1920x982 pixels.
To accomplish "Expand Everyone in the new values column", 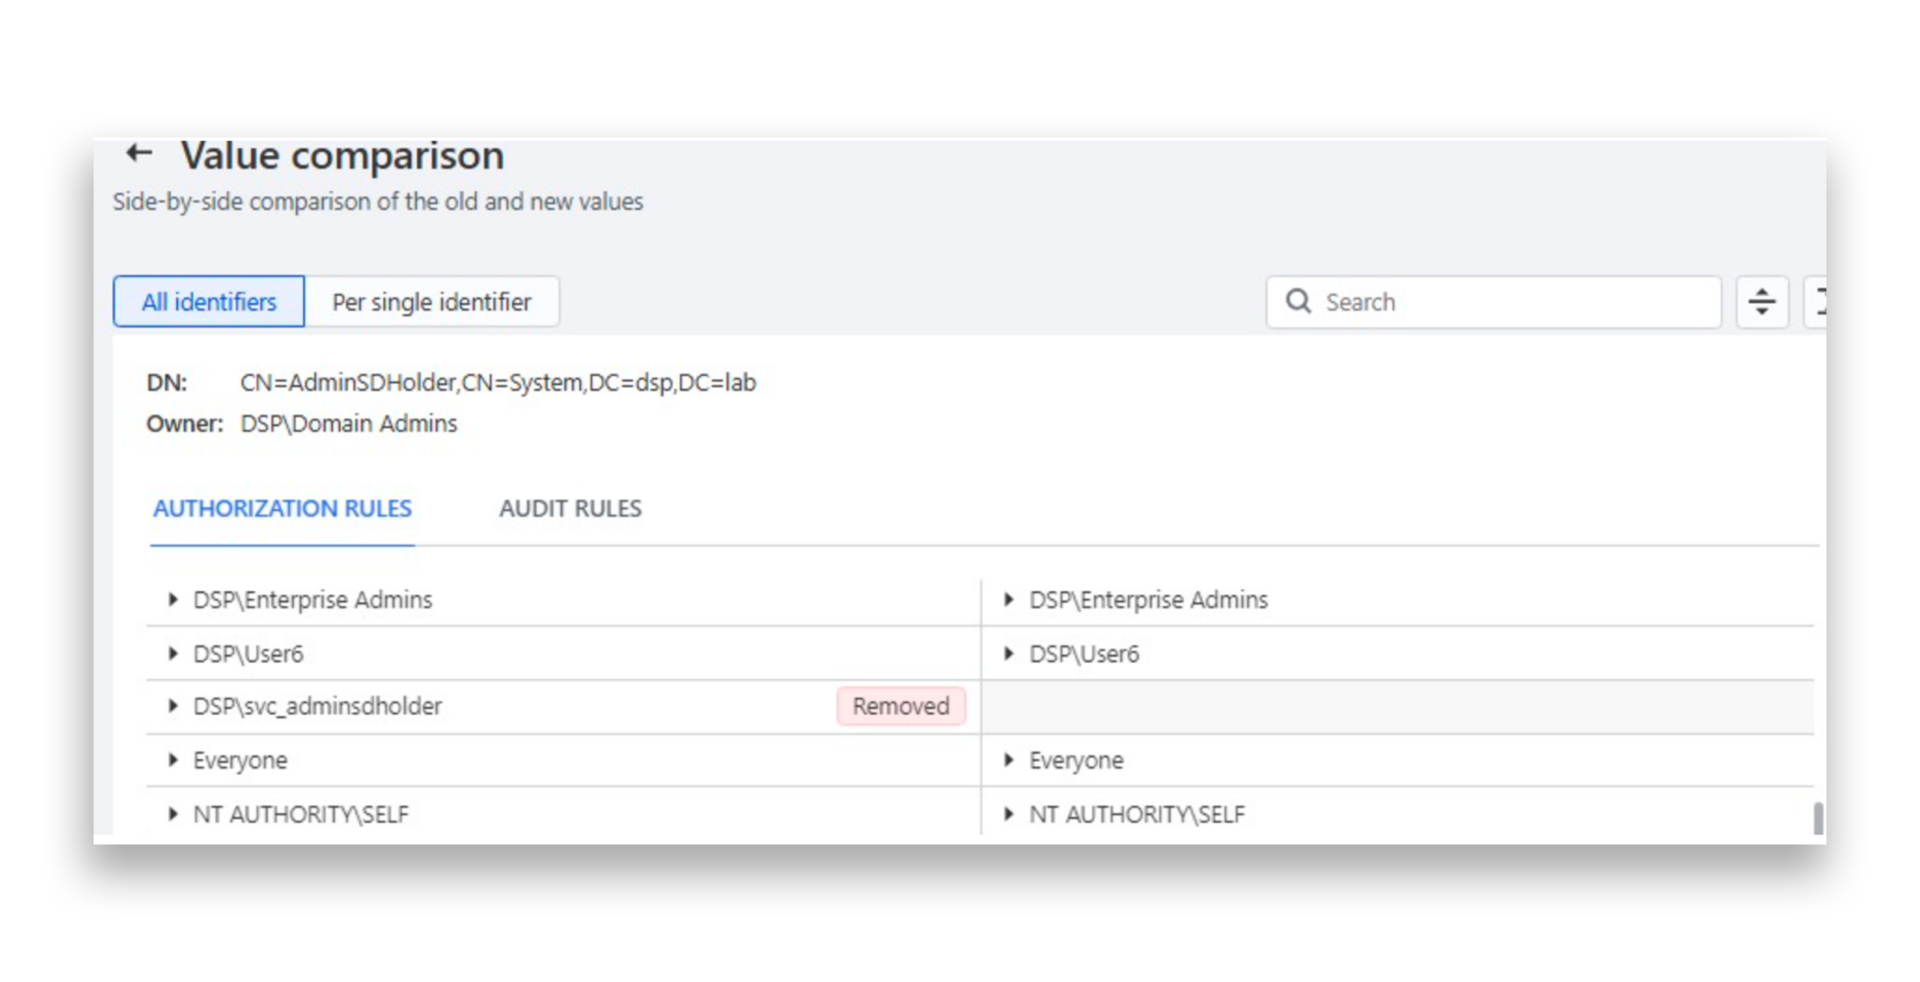I will 1009,760.
